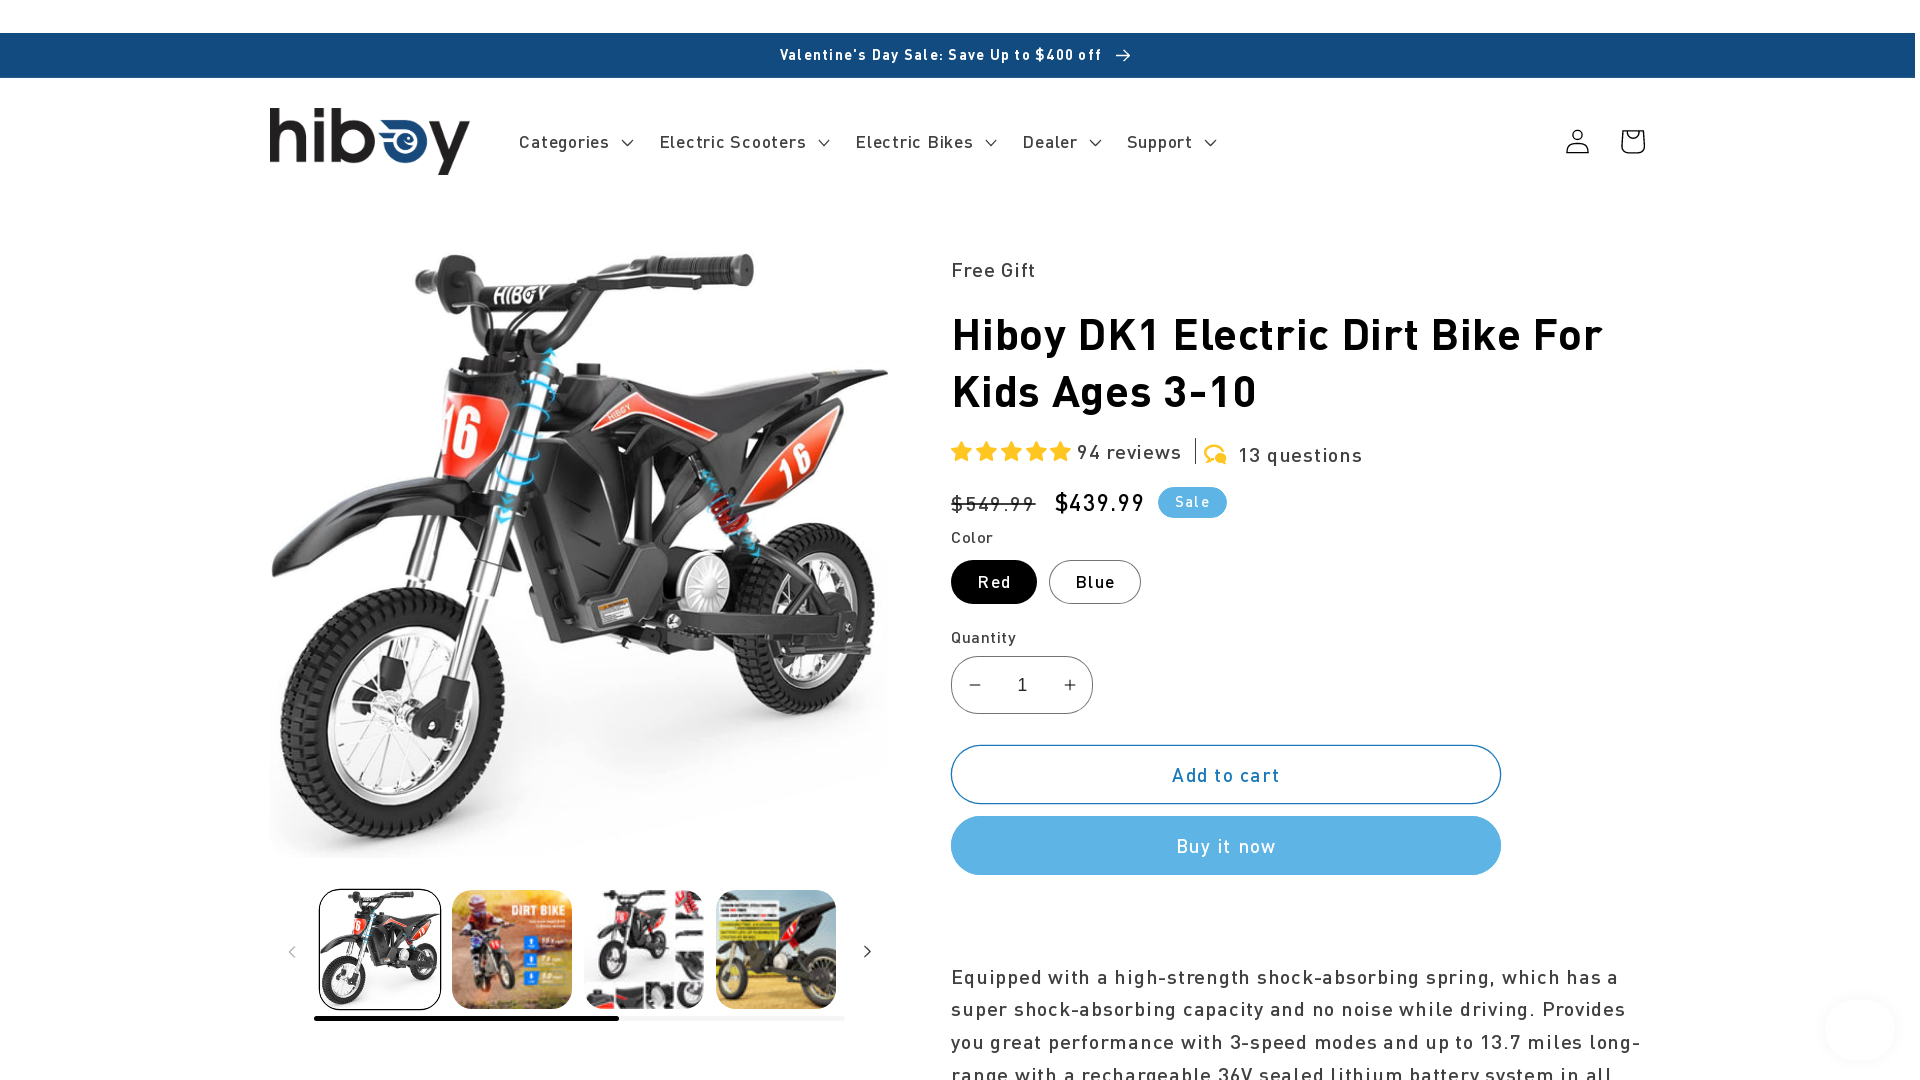Expand the Electric Scooters dropdown
The width and height of the screenshot is (1920, 1080).
coord(744,142)
